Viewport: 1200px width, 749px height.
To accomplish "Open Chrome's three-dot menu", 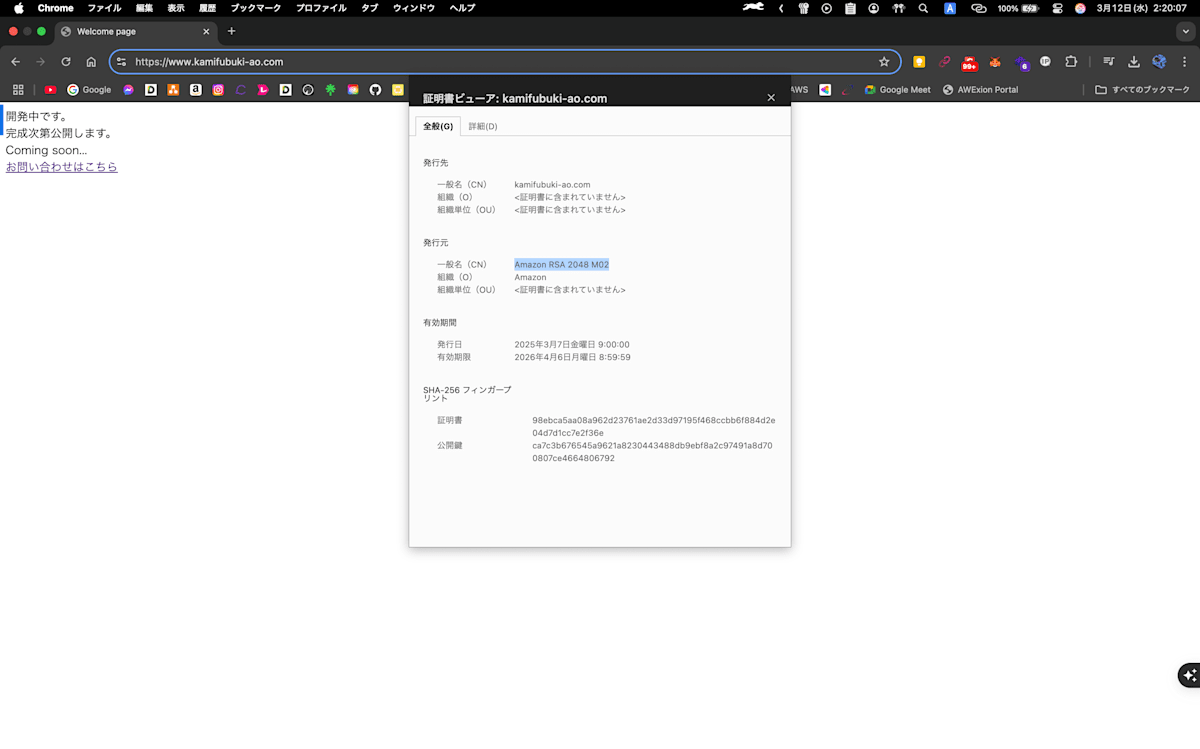I will tap(1185, 61).
